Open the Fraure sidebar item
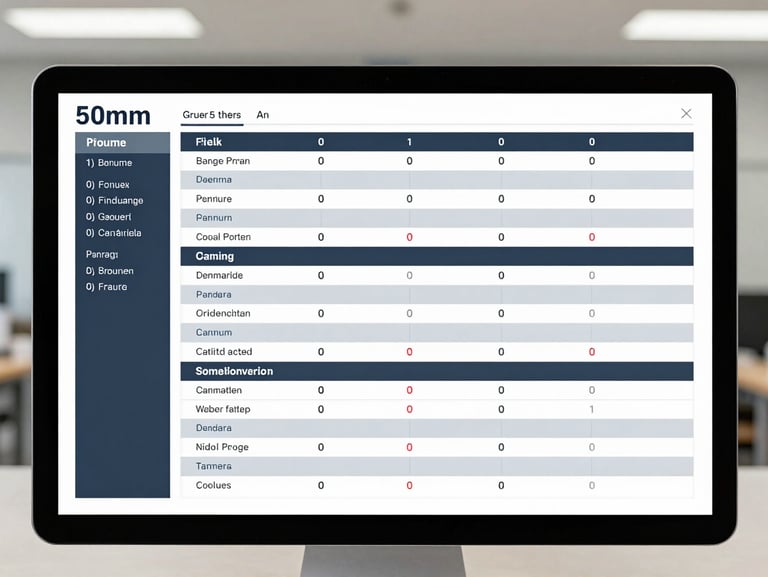This screenshot has height=577, width=768. tap(106, 287)
